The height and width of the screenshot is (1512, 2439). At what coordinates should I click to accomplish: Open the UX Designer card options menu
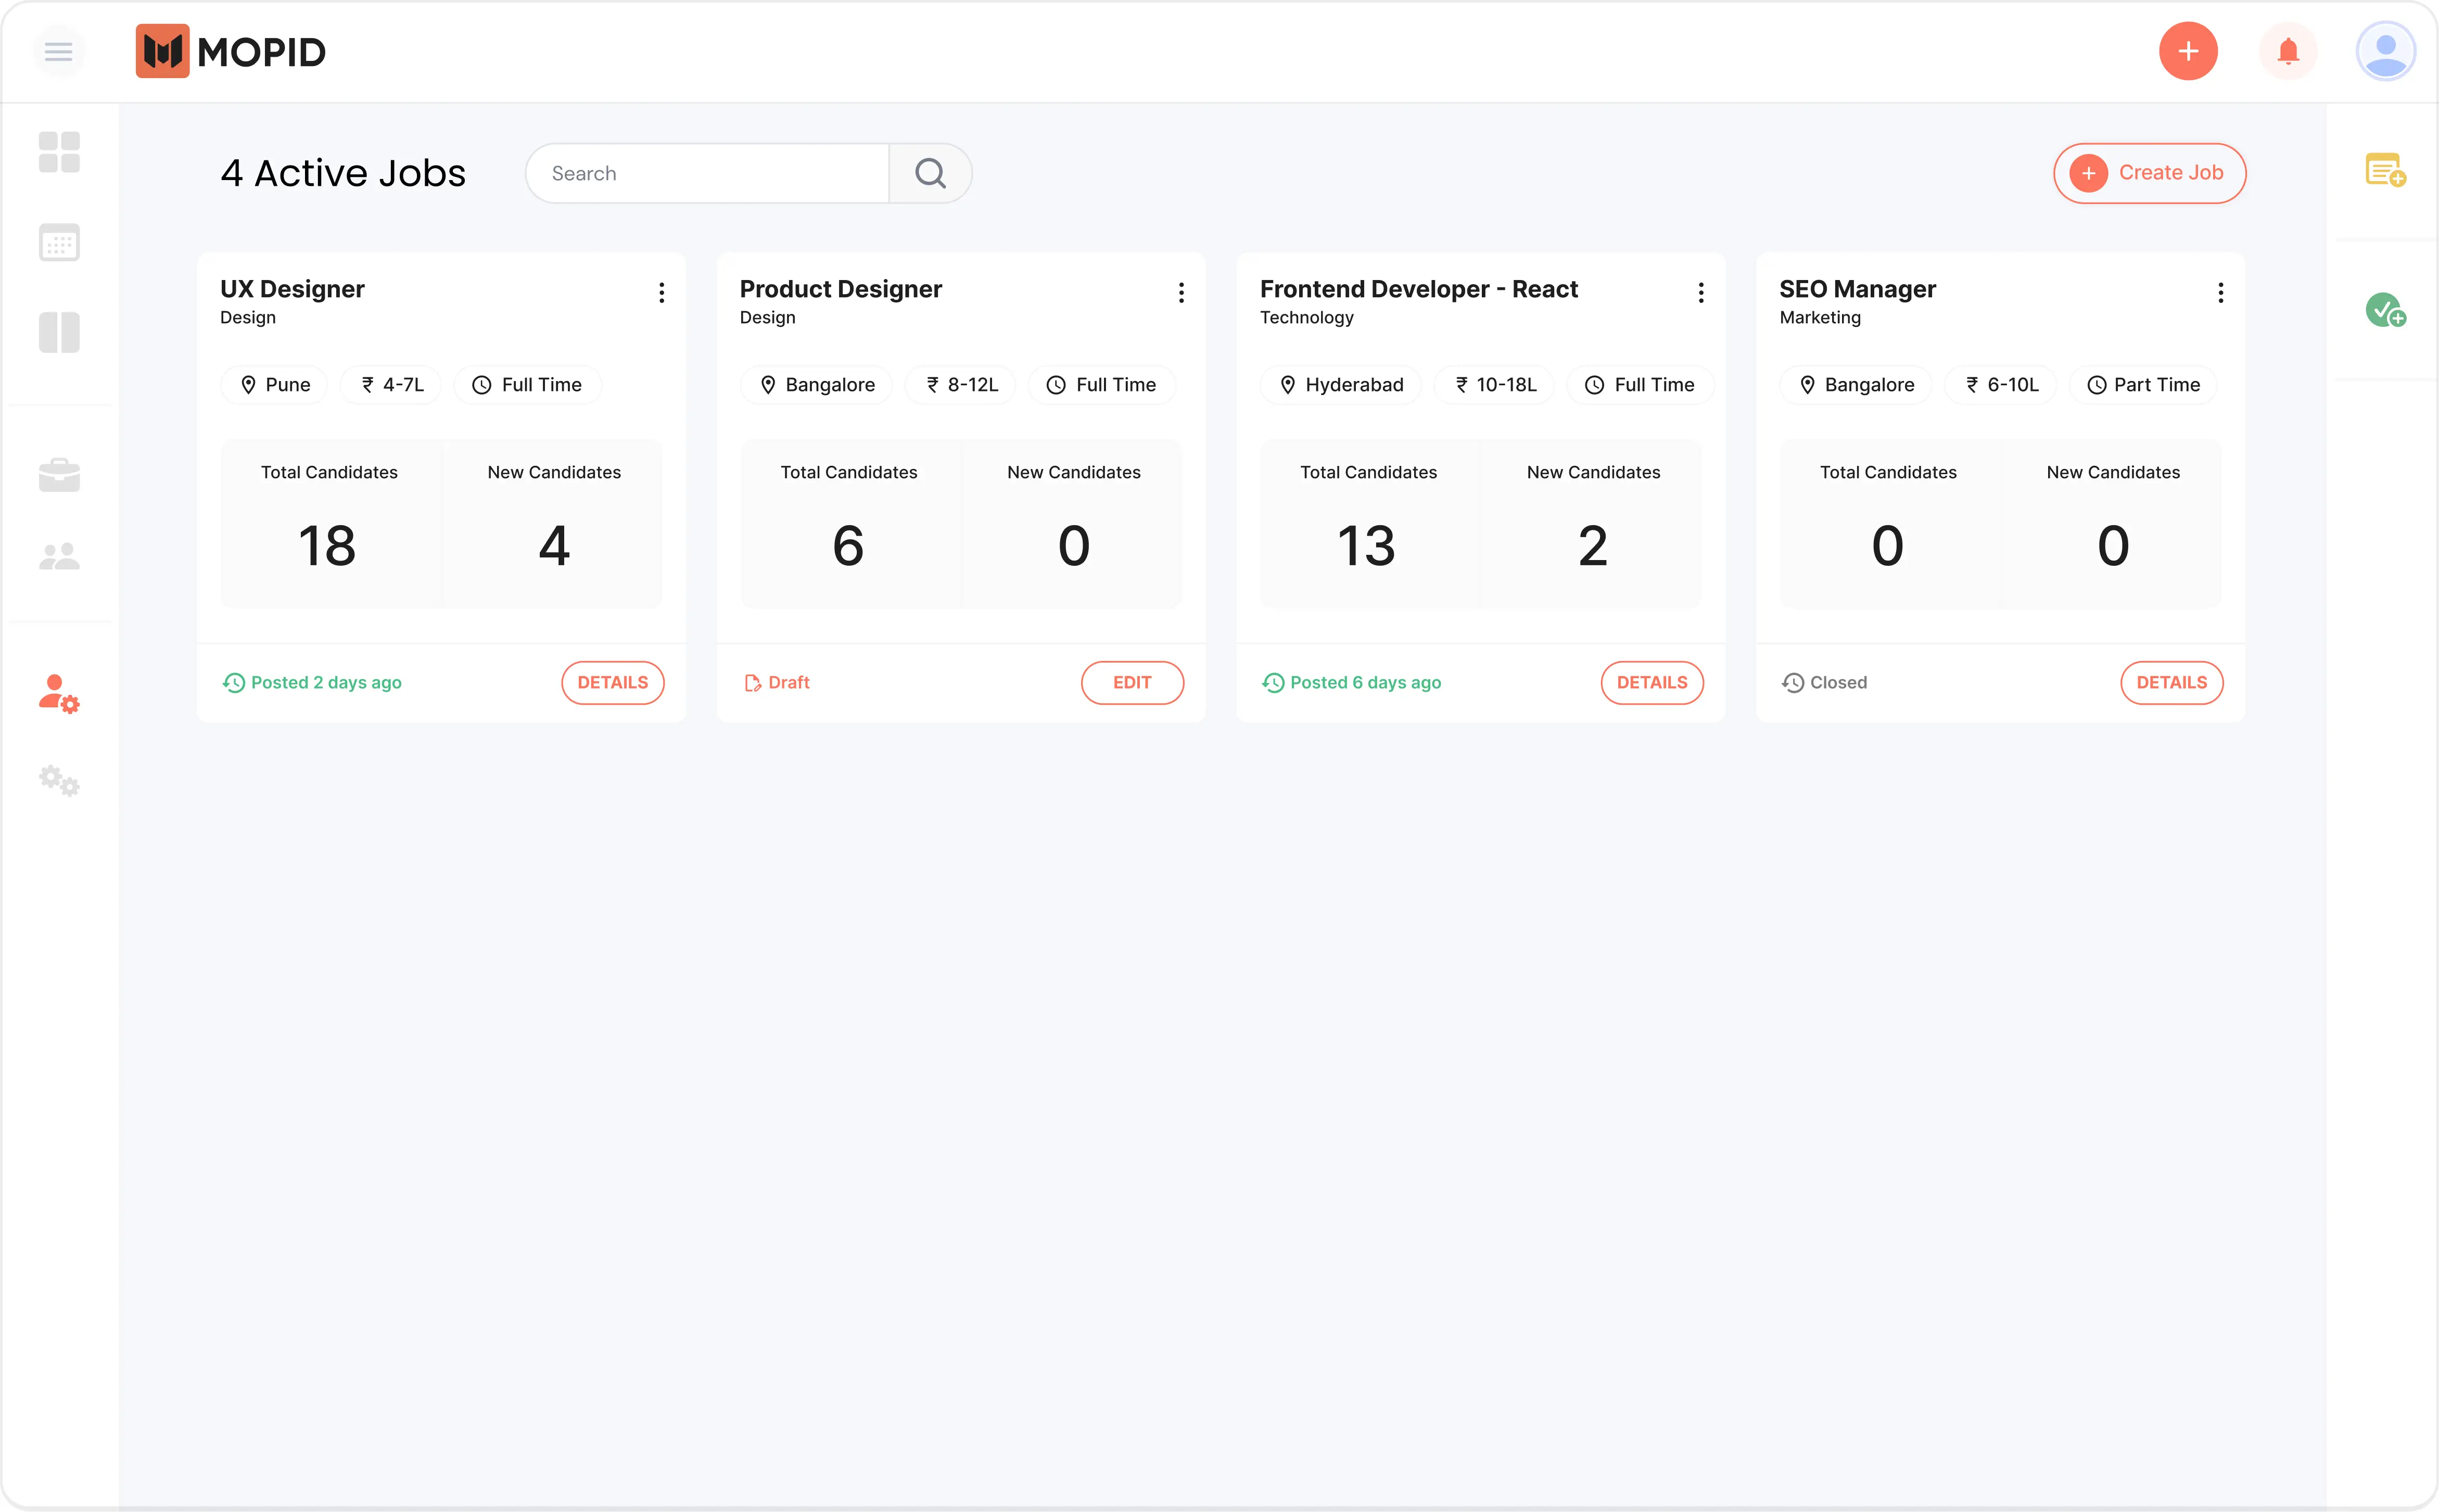tap(661, 292)
